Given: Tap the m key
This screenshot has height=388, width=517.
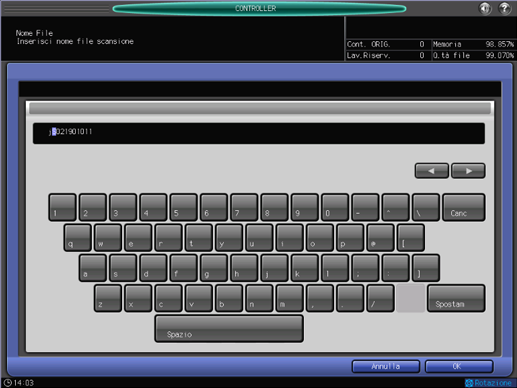Looking at the screenshot, I should [x=290, y=298].
